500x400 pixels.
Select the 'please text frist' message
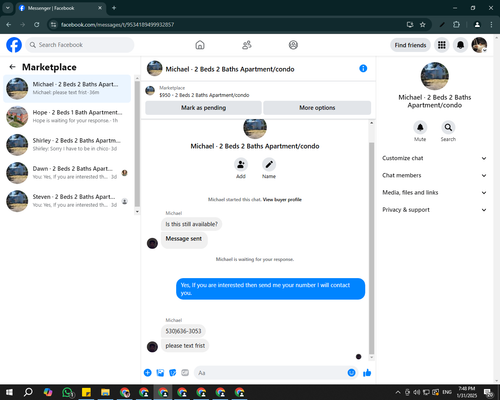pos(185,346)
